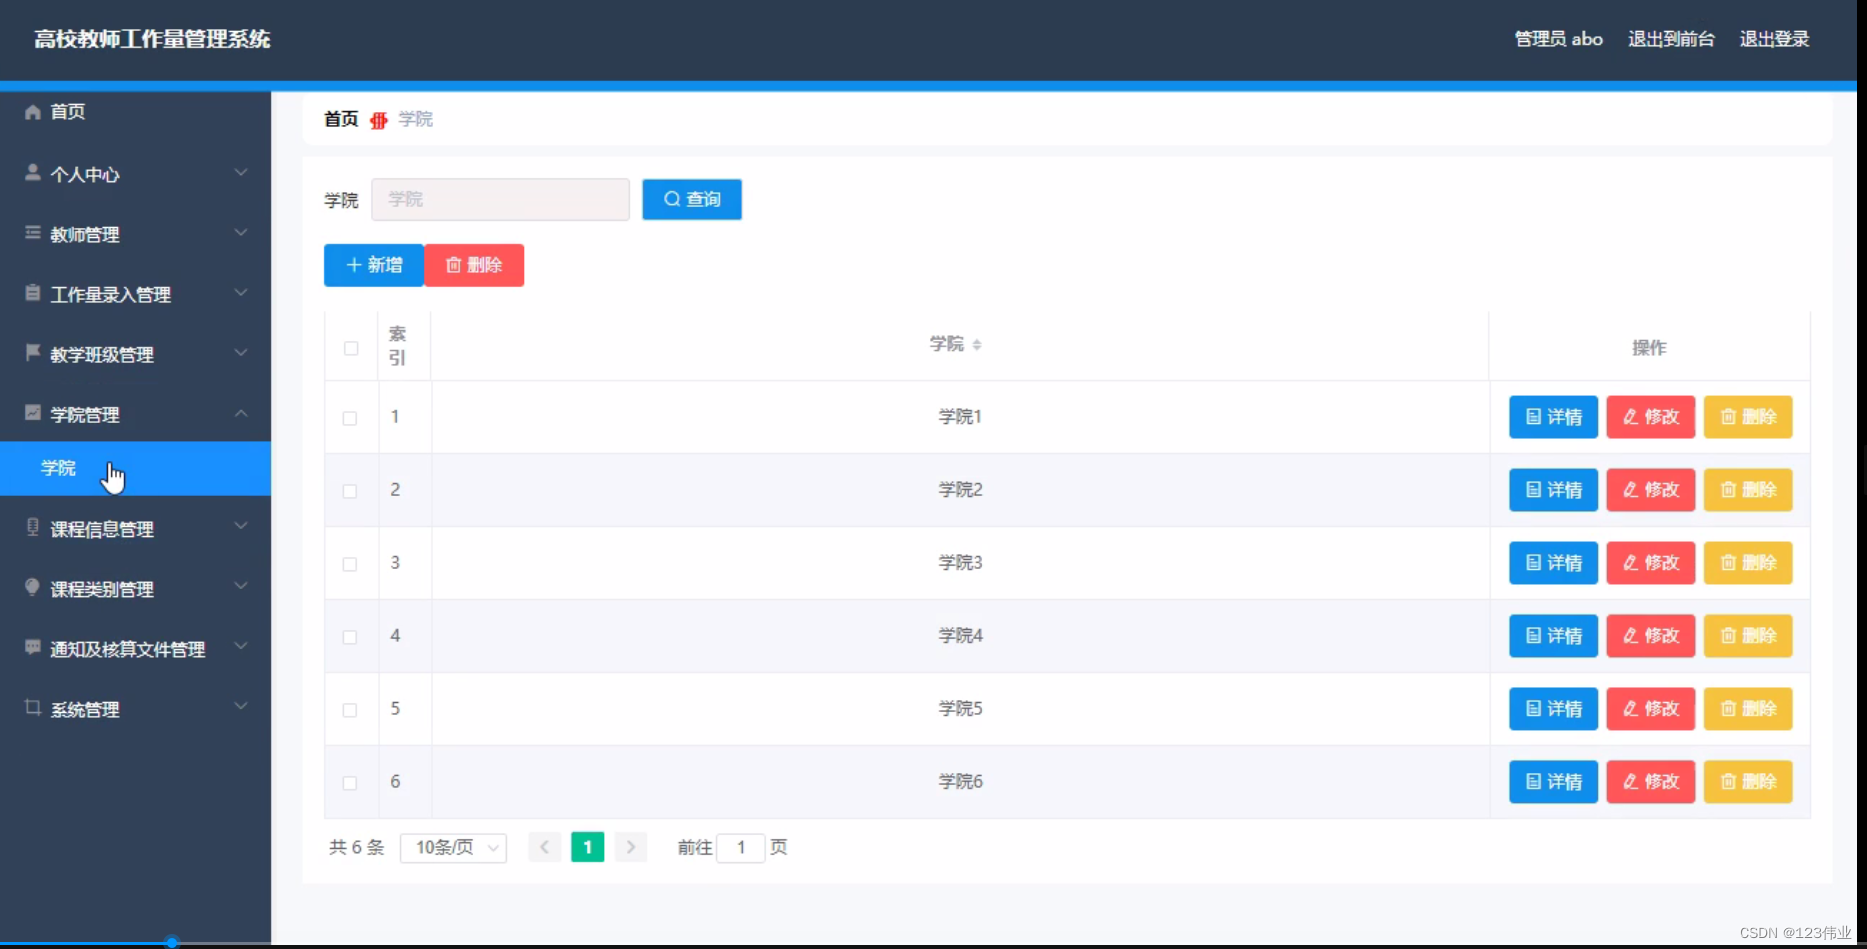Select the 首页 home icon in sidebar
The image size is (1867, 949).
tap(31, 111)
